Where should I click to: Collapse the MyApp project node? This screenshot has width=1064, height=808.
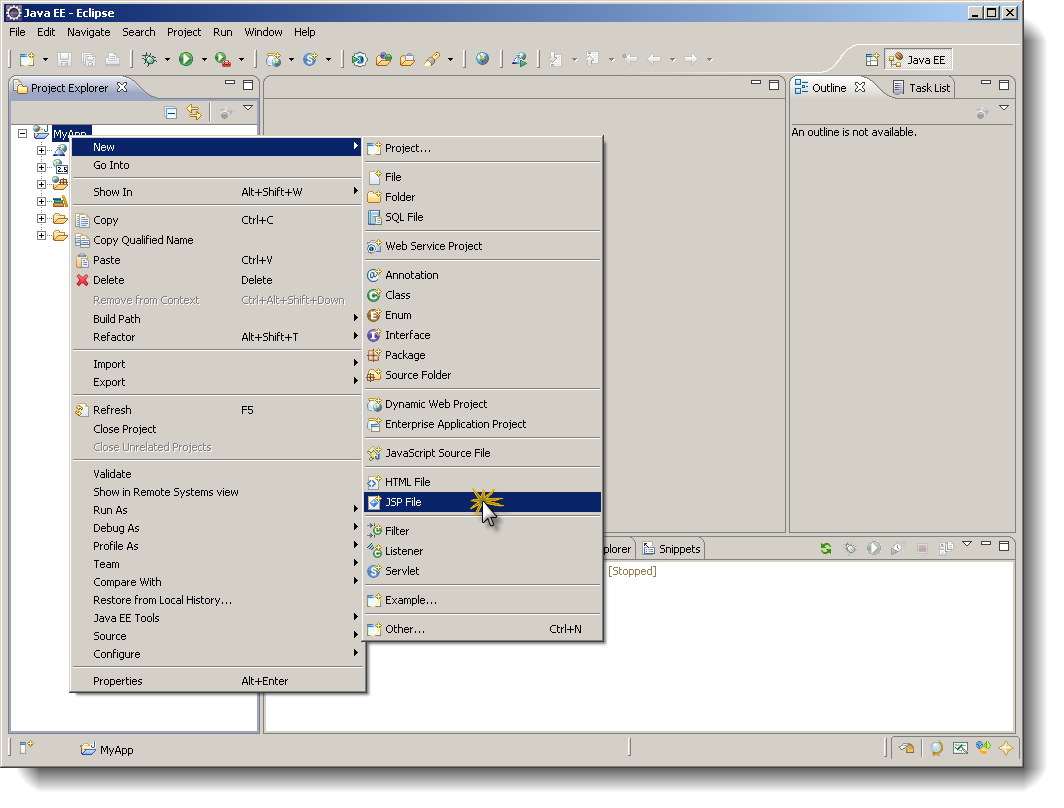22,132
